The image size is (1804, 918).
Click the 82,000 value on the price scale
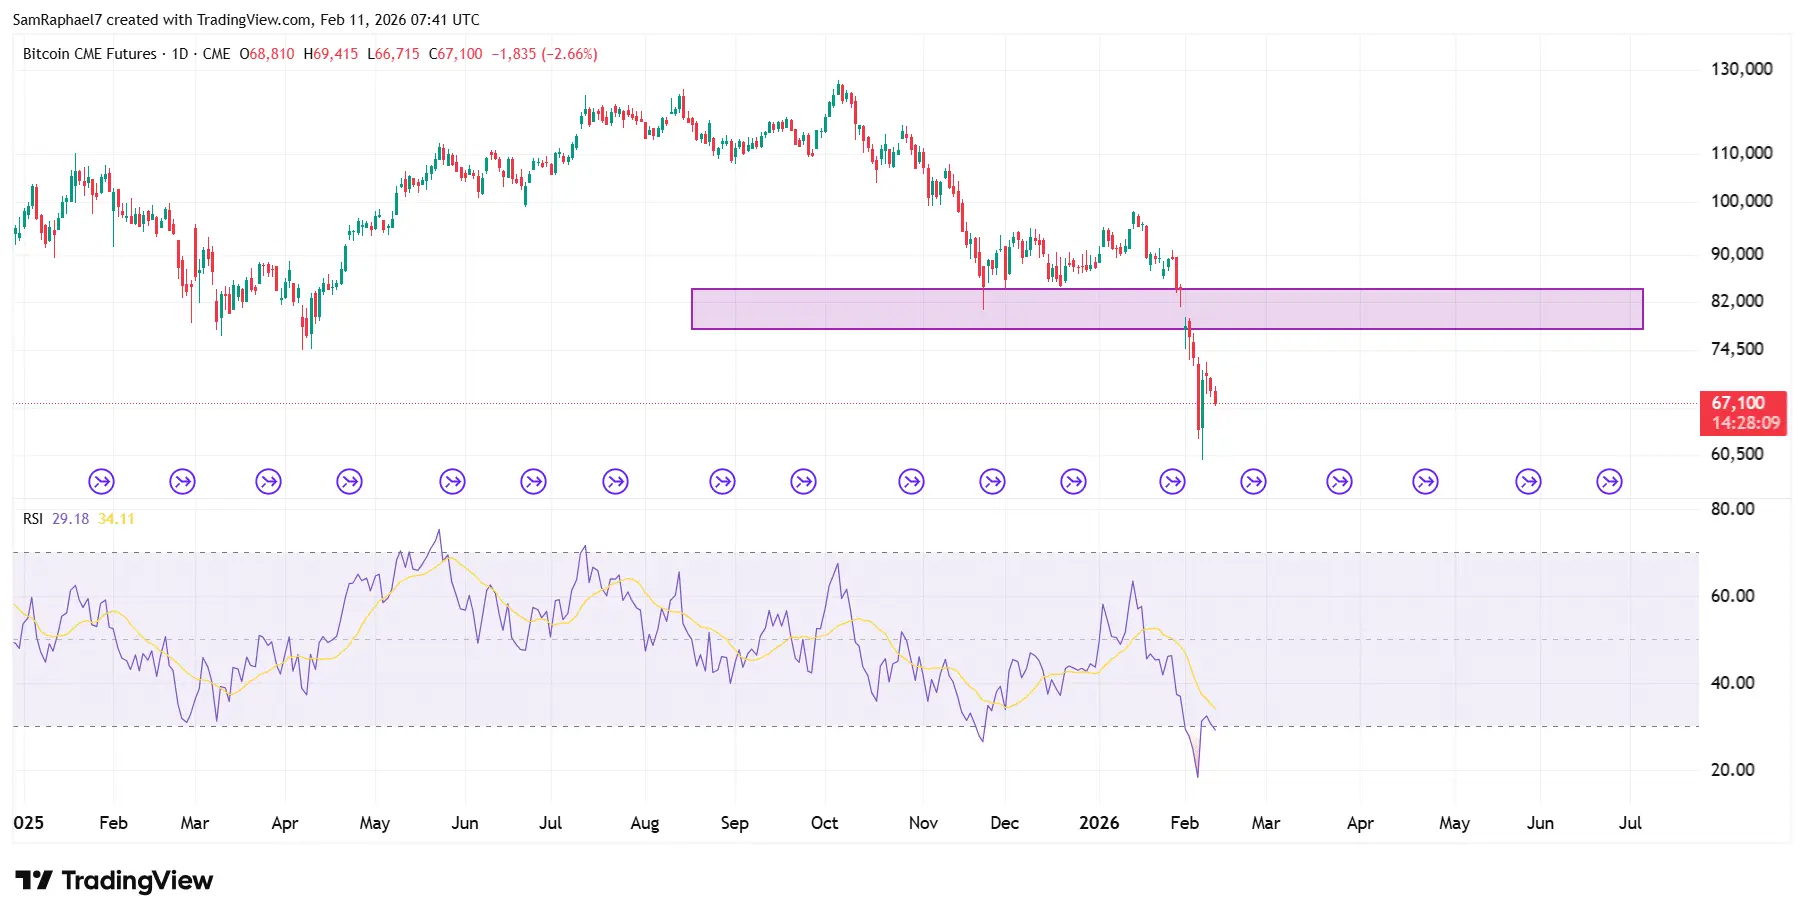point(1739,300)
